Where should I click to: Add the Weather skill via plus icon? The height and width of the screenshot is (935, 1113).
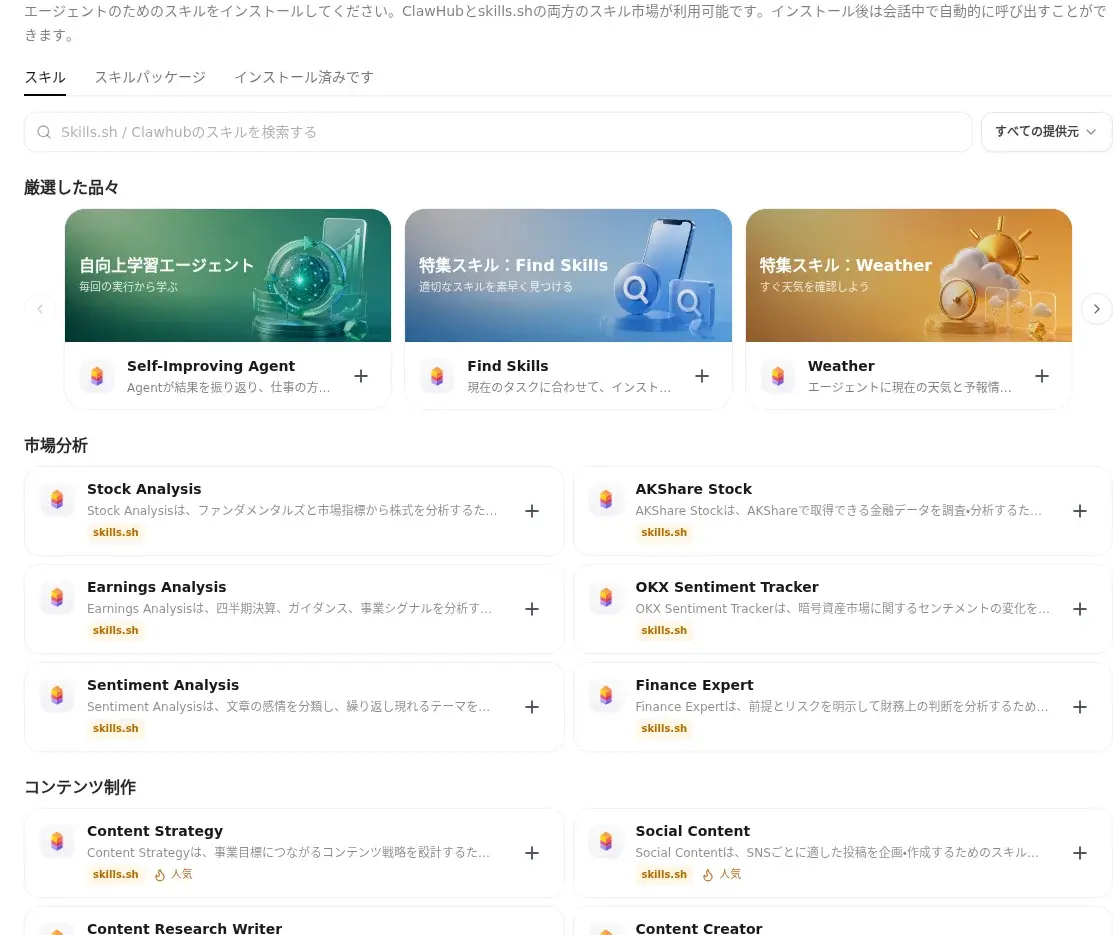(x=1041, y=376)
